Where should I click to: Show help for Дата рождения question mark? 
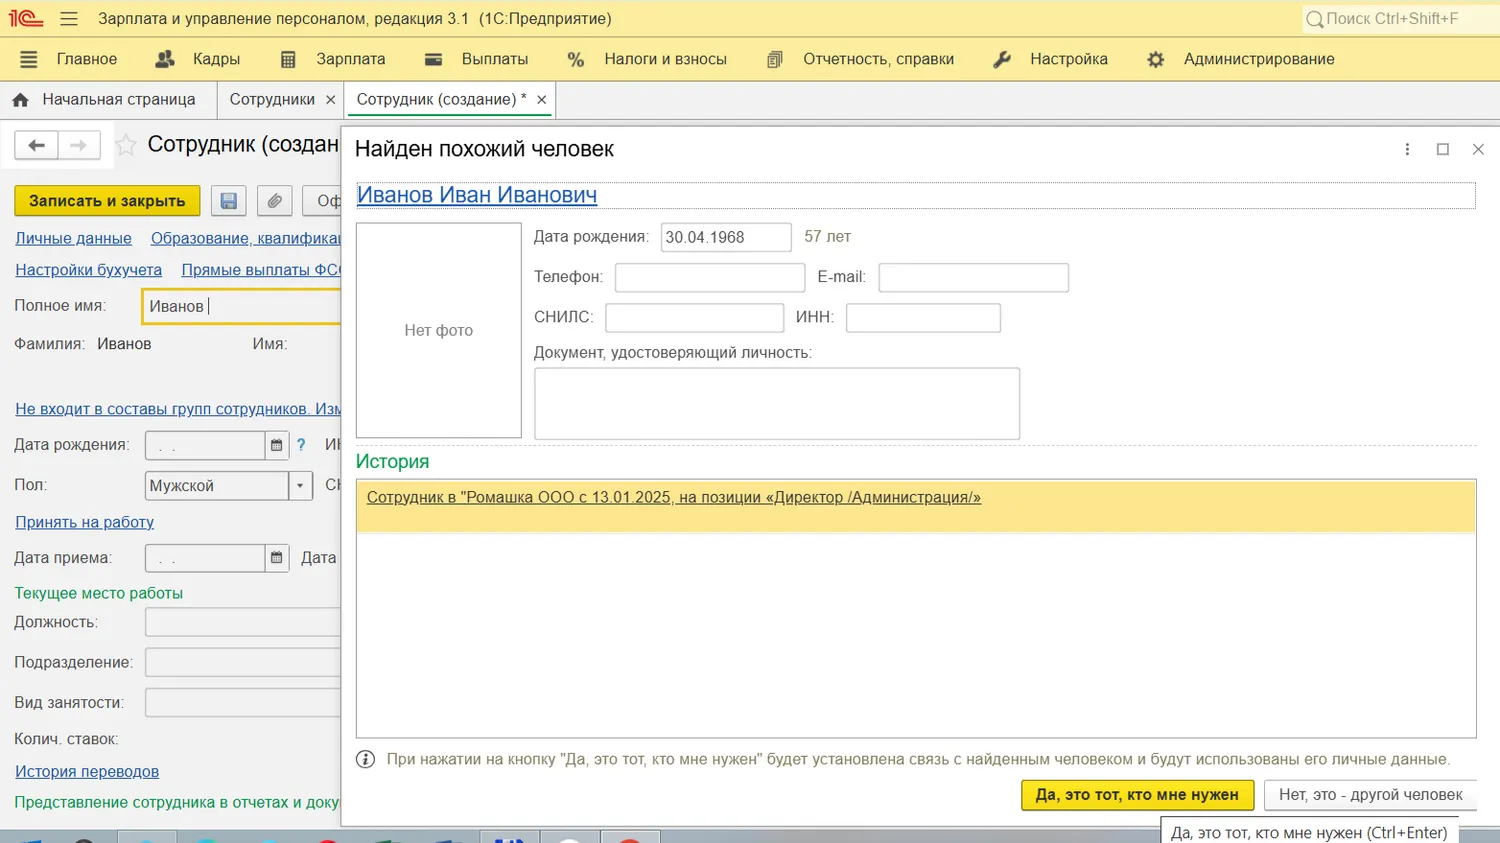(301, 445)
